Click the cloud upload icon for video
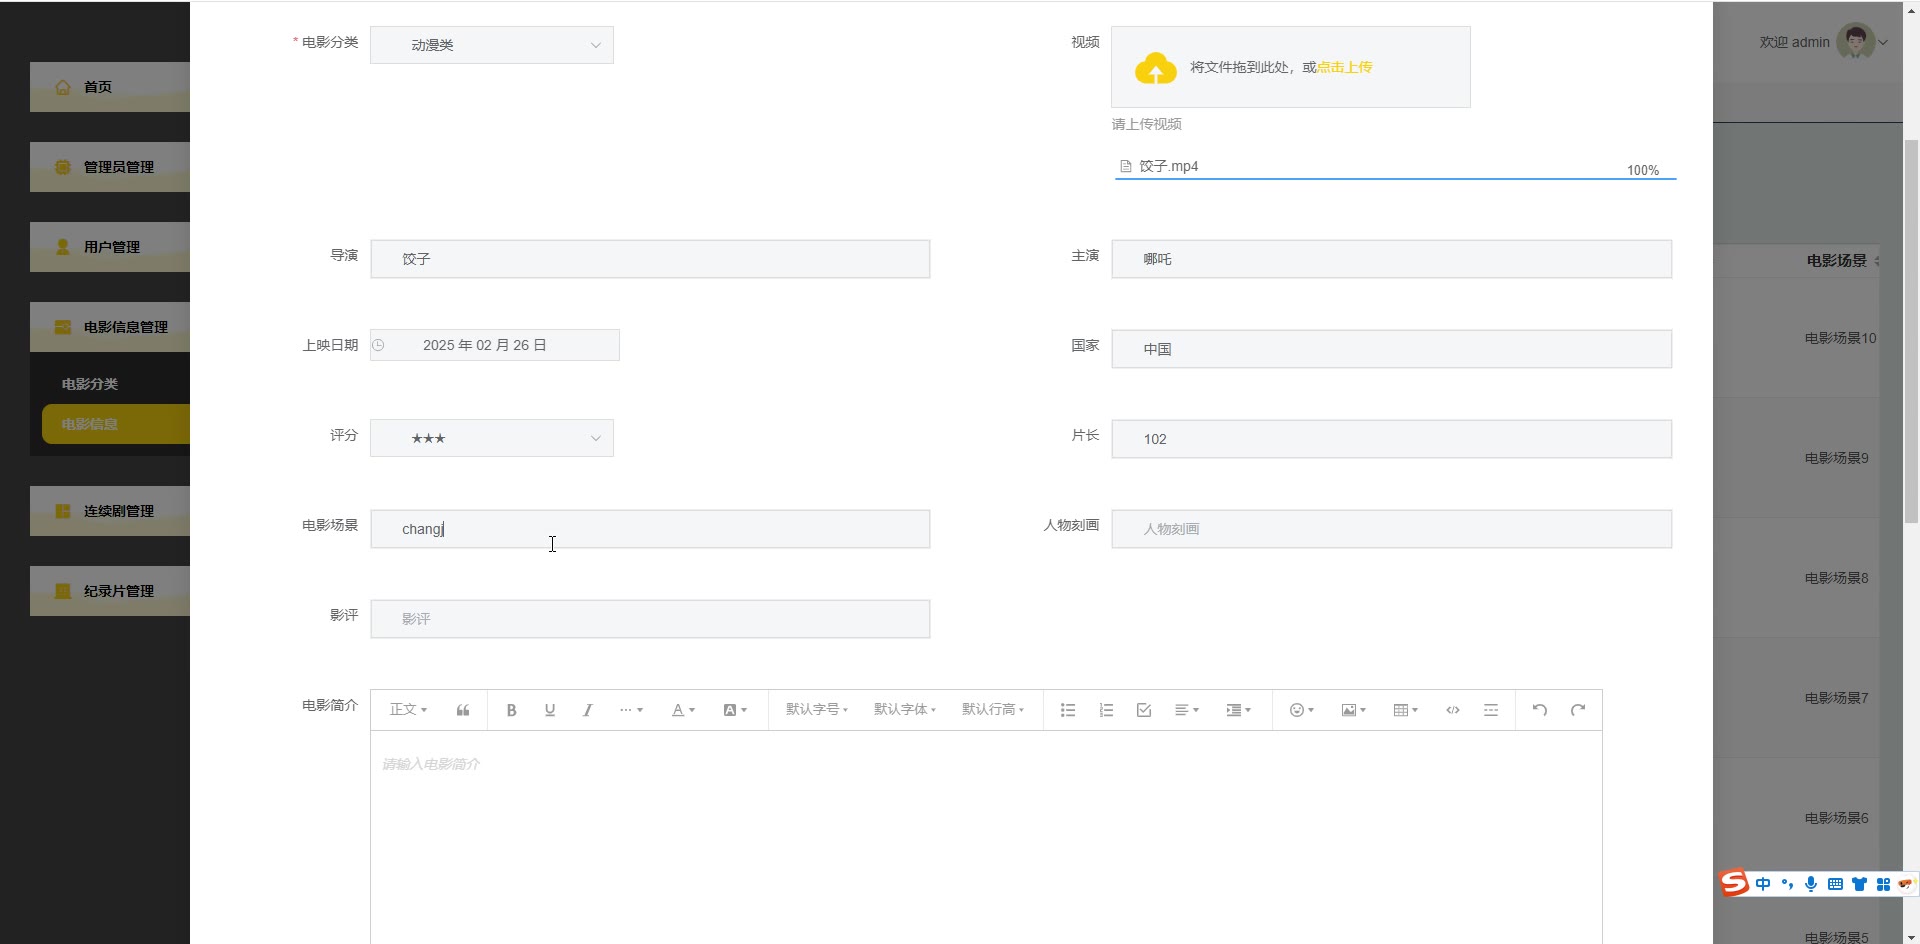 tap(1155, 68)
